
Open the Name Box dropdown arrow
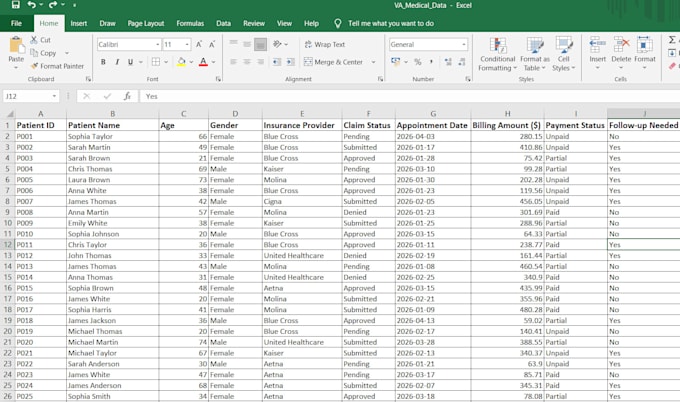click(x=54, y=96)
